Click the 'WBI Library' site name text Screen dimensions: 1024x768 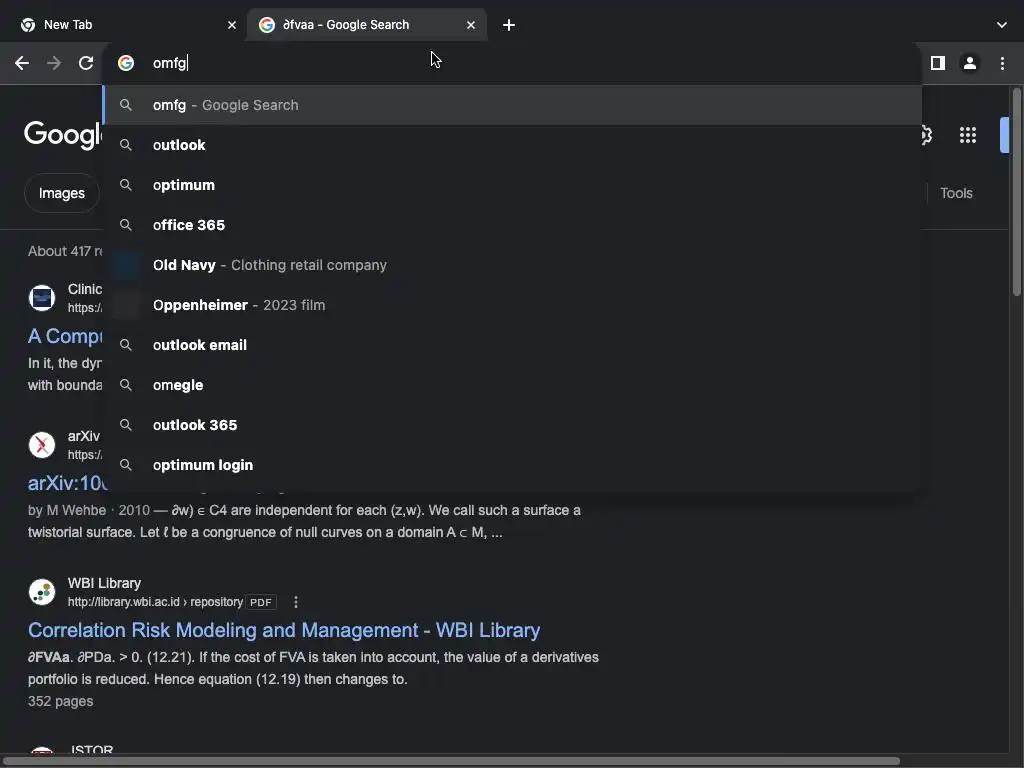[104, 583]
